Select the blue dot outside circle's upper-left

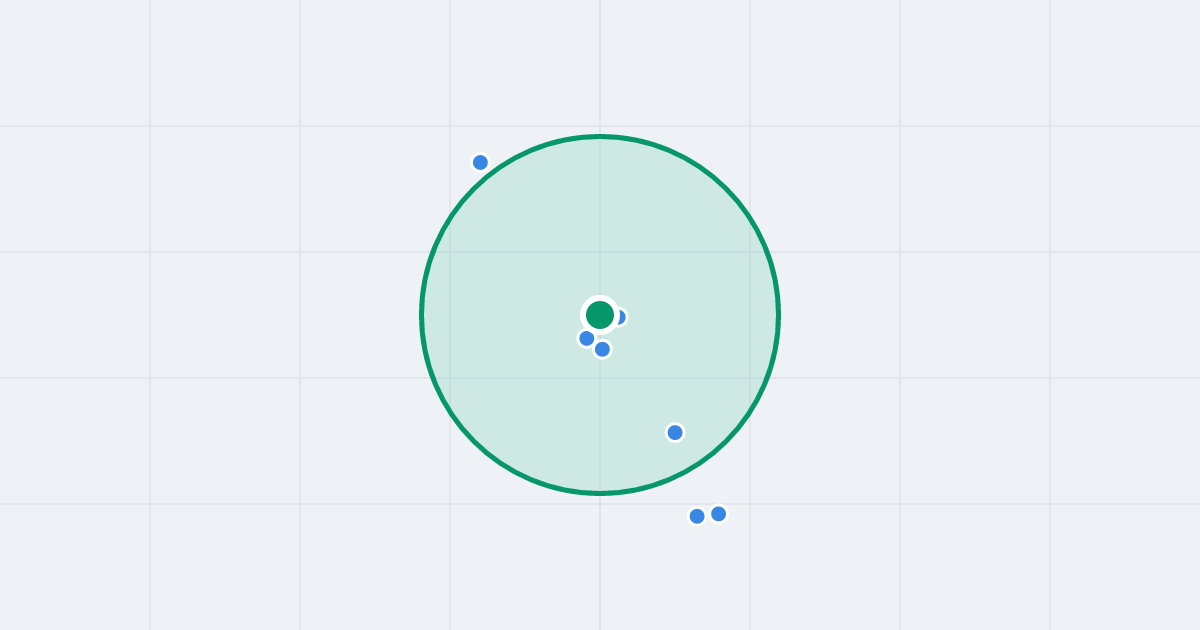(480, 162)
